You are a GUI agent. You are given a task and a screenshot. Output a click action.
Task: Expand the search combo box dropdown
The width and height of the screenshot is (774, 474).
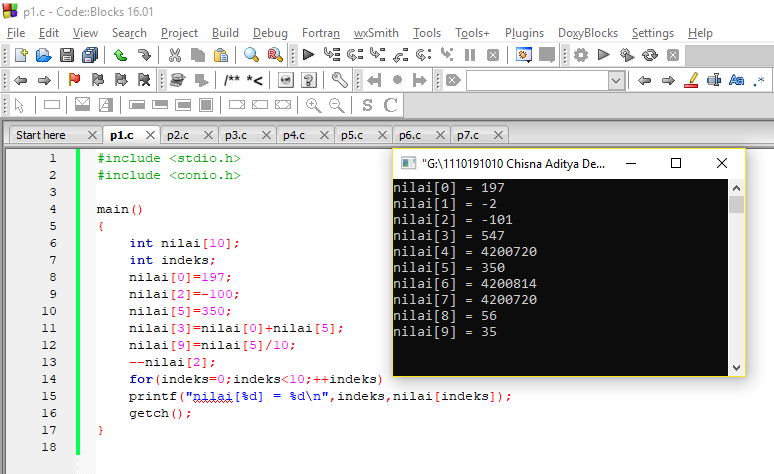pyautogui.click(x=616, y=80)
